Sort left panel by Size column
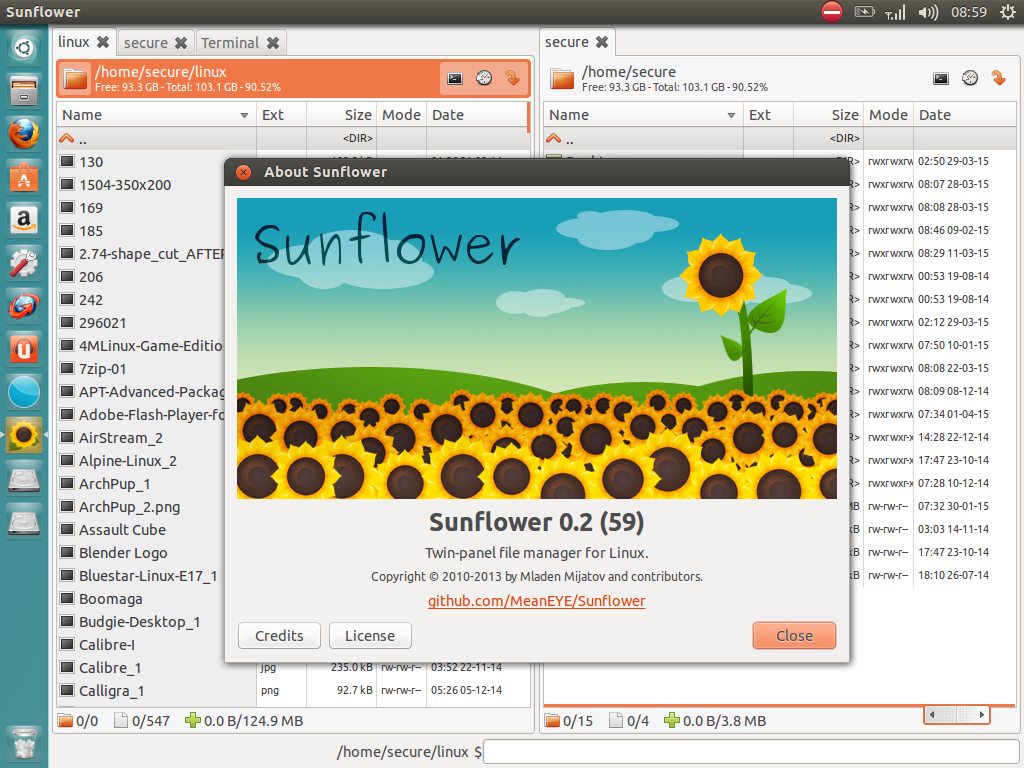The height and width of the screenshot is (768, 1024). click(x=341, y=115)
